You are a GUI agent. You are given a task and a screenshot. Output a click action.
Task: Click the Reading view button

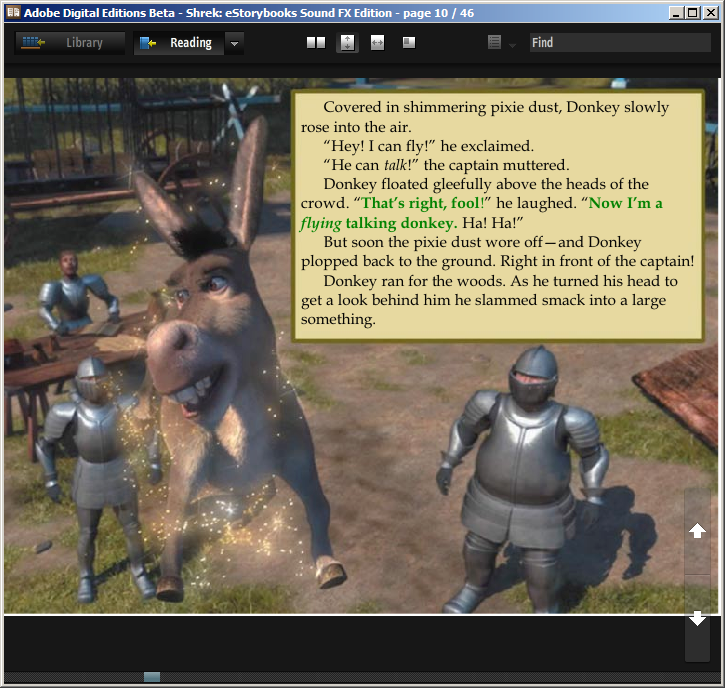pos(179,43)
